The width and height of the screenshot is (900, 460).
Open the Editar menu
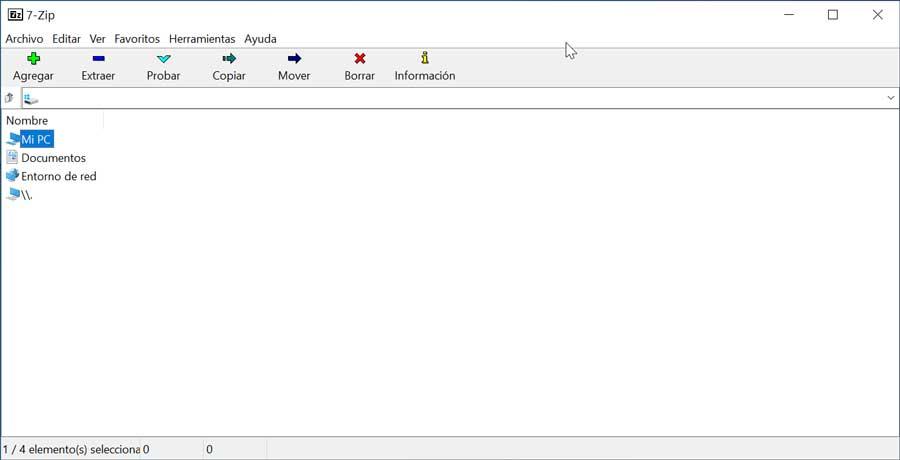67,39
